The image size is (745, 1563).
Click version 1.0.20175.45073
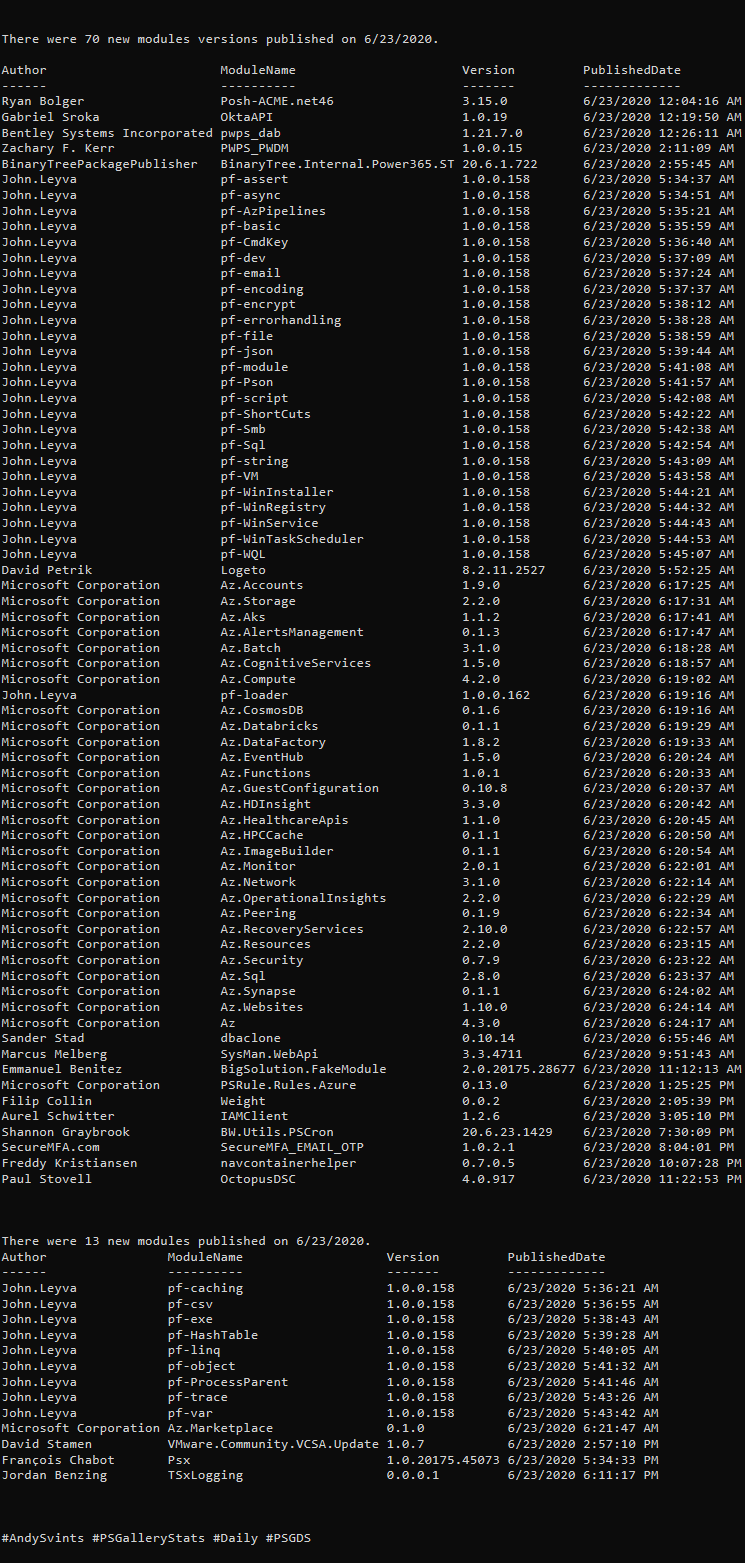tap(444, 1460)
